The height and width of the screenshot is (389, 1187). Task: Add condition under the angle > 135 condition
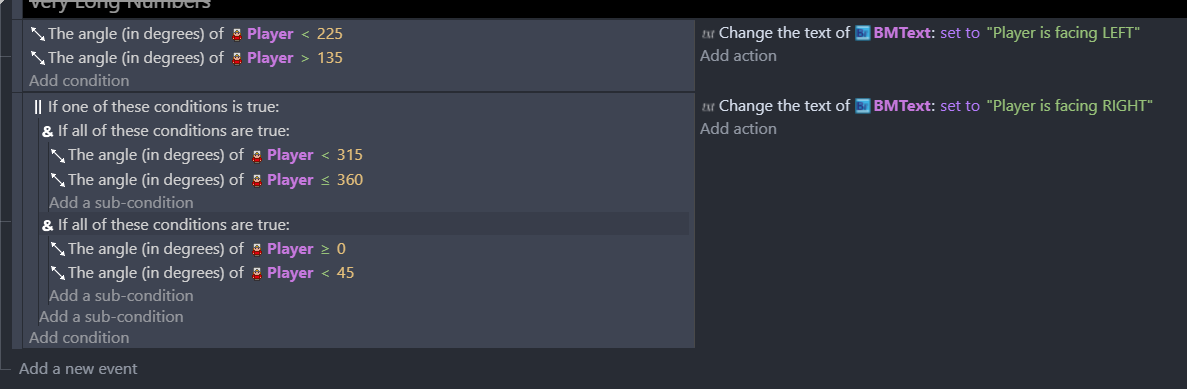pyautogui.click(x=79, y=80)
